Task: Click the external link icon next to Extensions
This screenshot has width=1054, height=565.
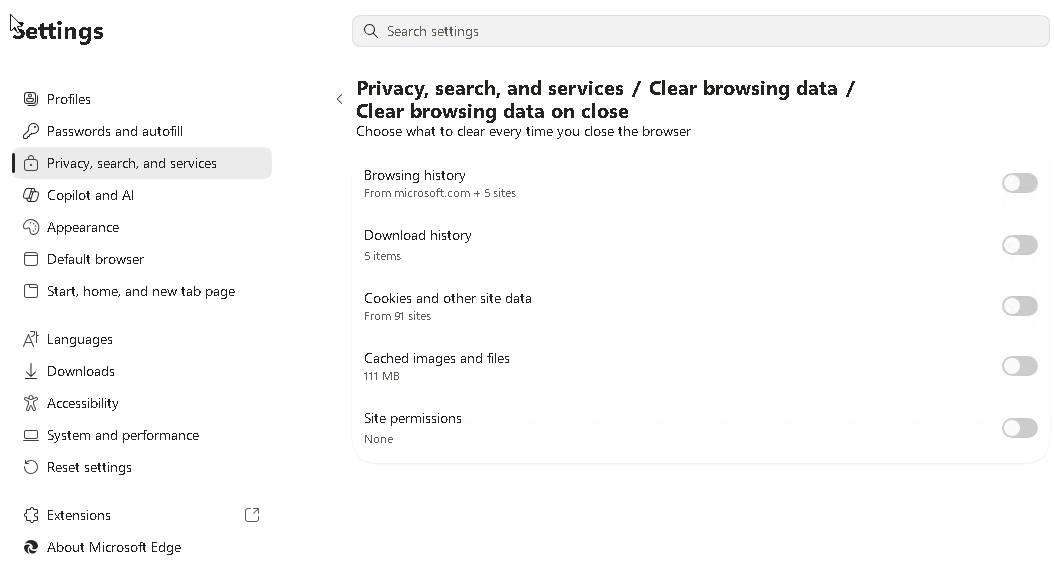Action: (252, 515)
